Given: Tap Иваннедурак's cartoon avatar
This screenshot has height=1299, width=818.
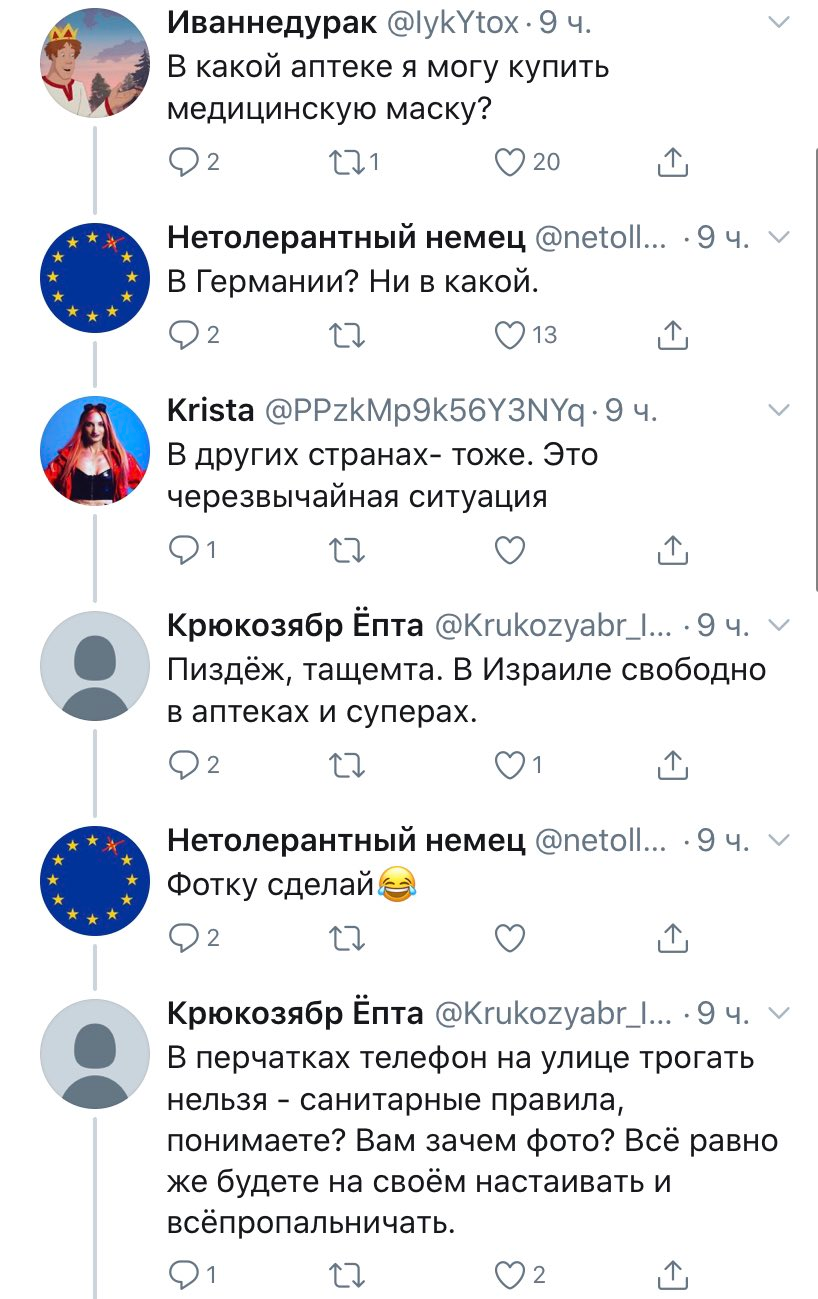Looking at the screenshot, I should coord(95,63).
